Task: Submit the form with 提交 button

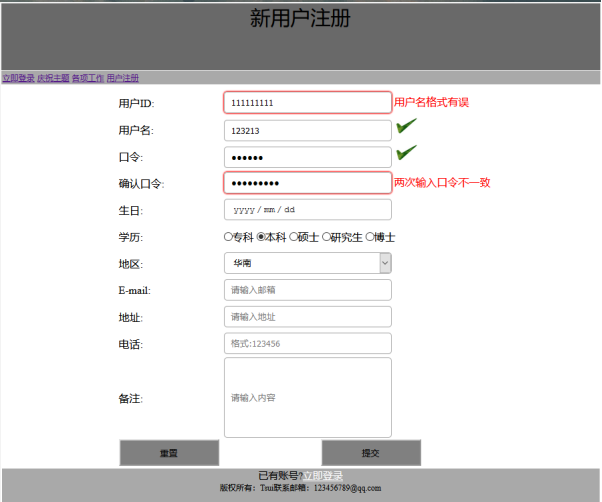Action: coord(371,453)
